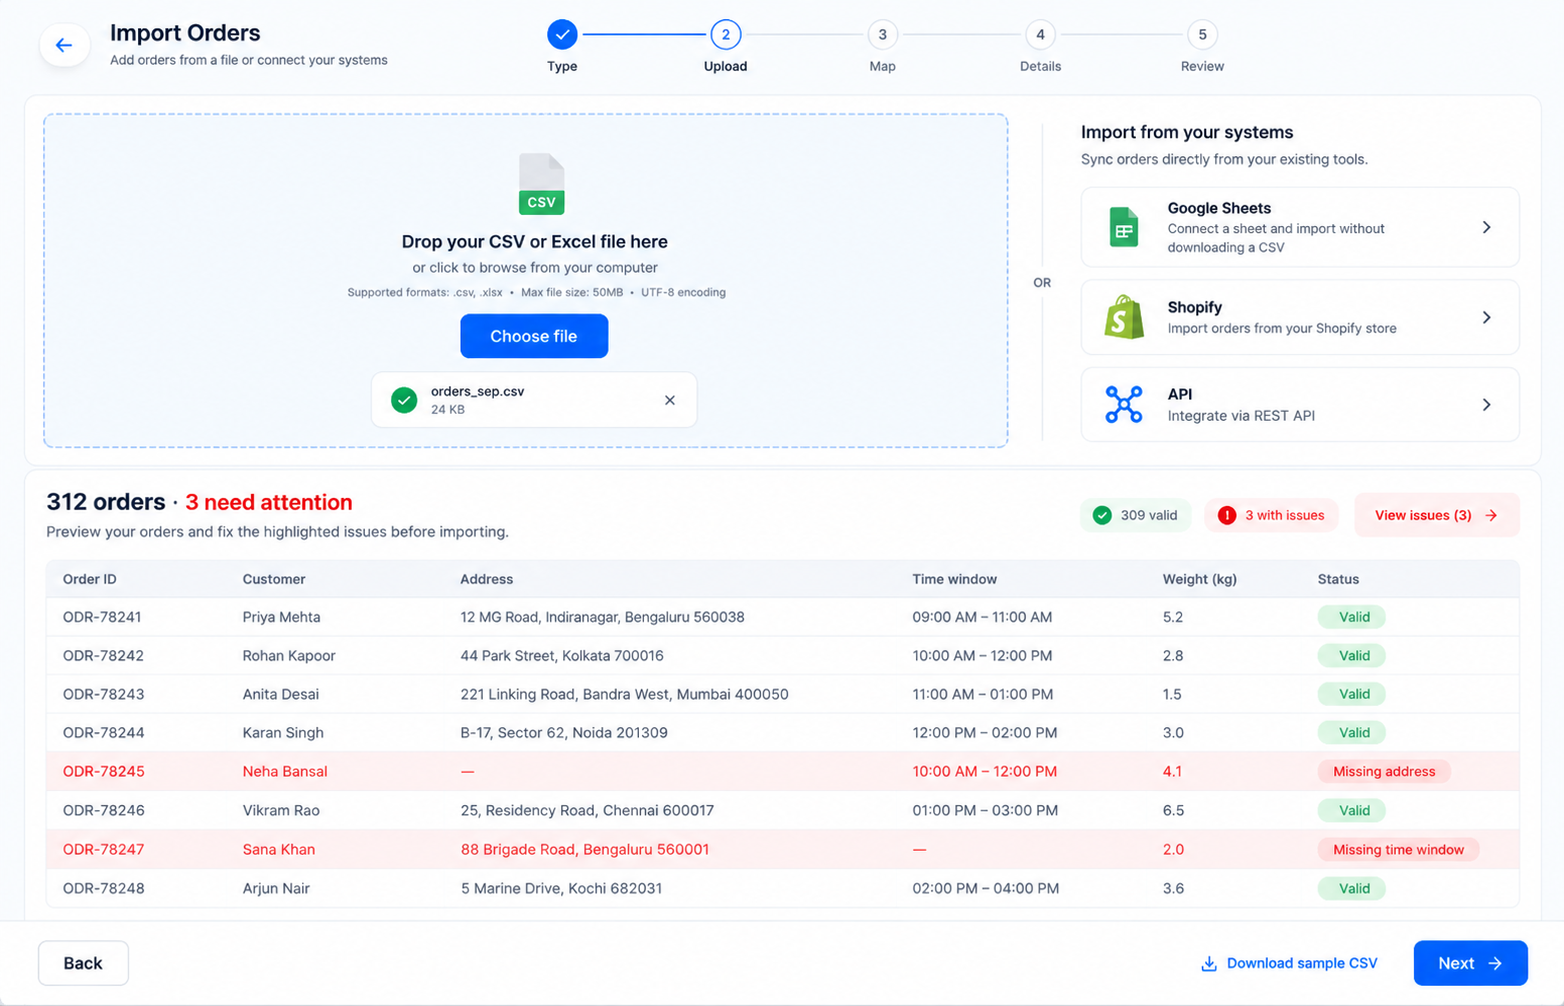
Task: Click the API network icon
Action: tap(1124, 404)
